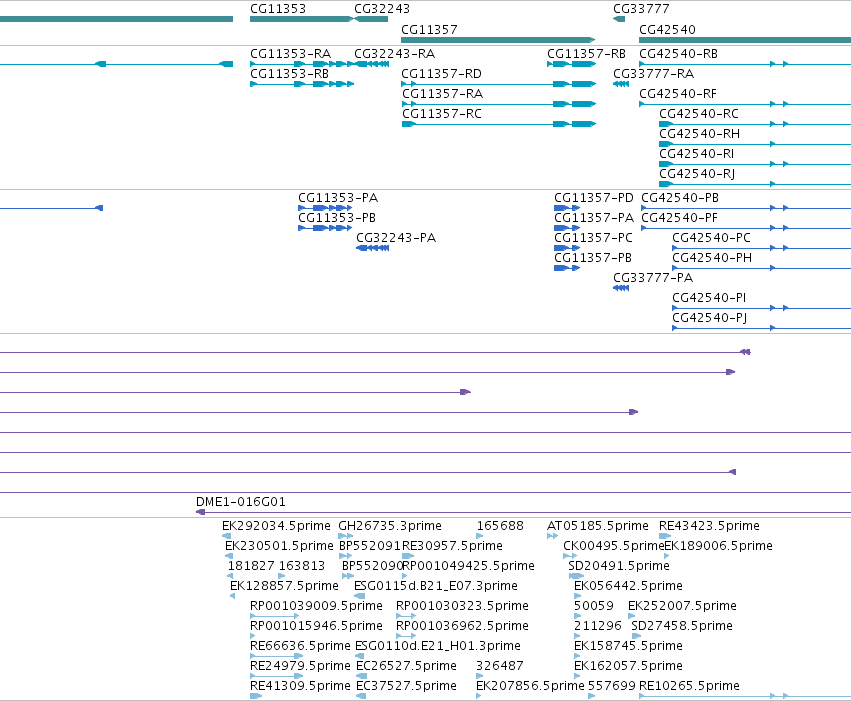Select EST label EK207856.5prime
This screenshot has height=701, width=851.
[x=530, y=687]
